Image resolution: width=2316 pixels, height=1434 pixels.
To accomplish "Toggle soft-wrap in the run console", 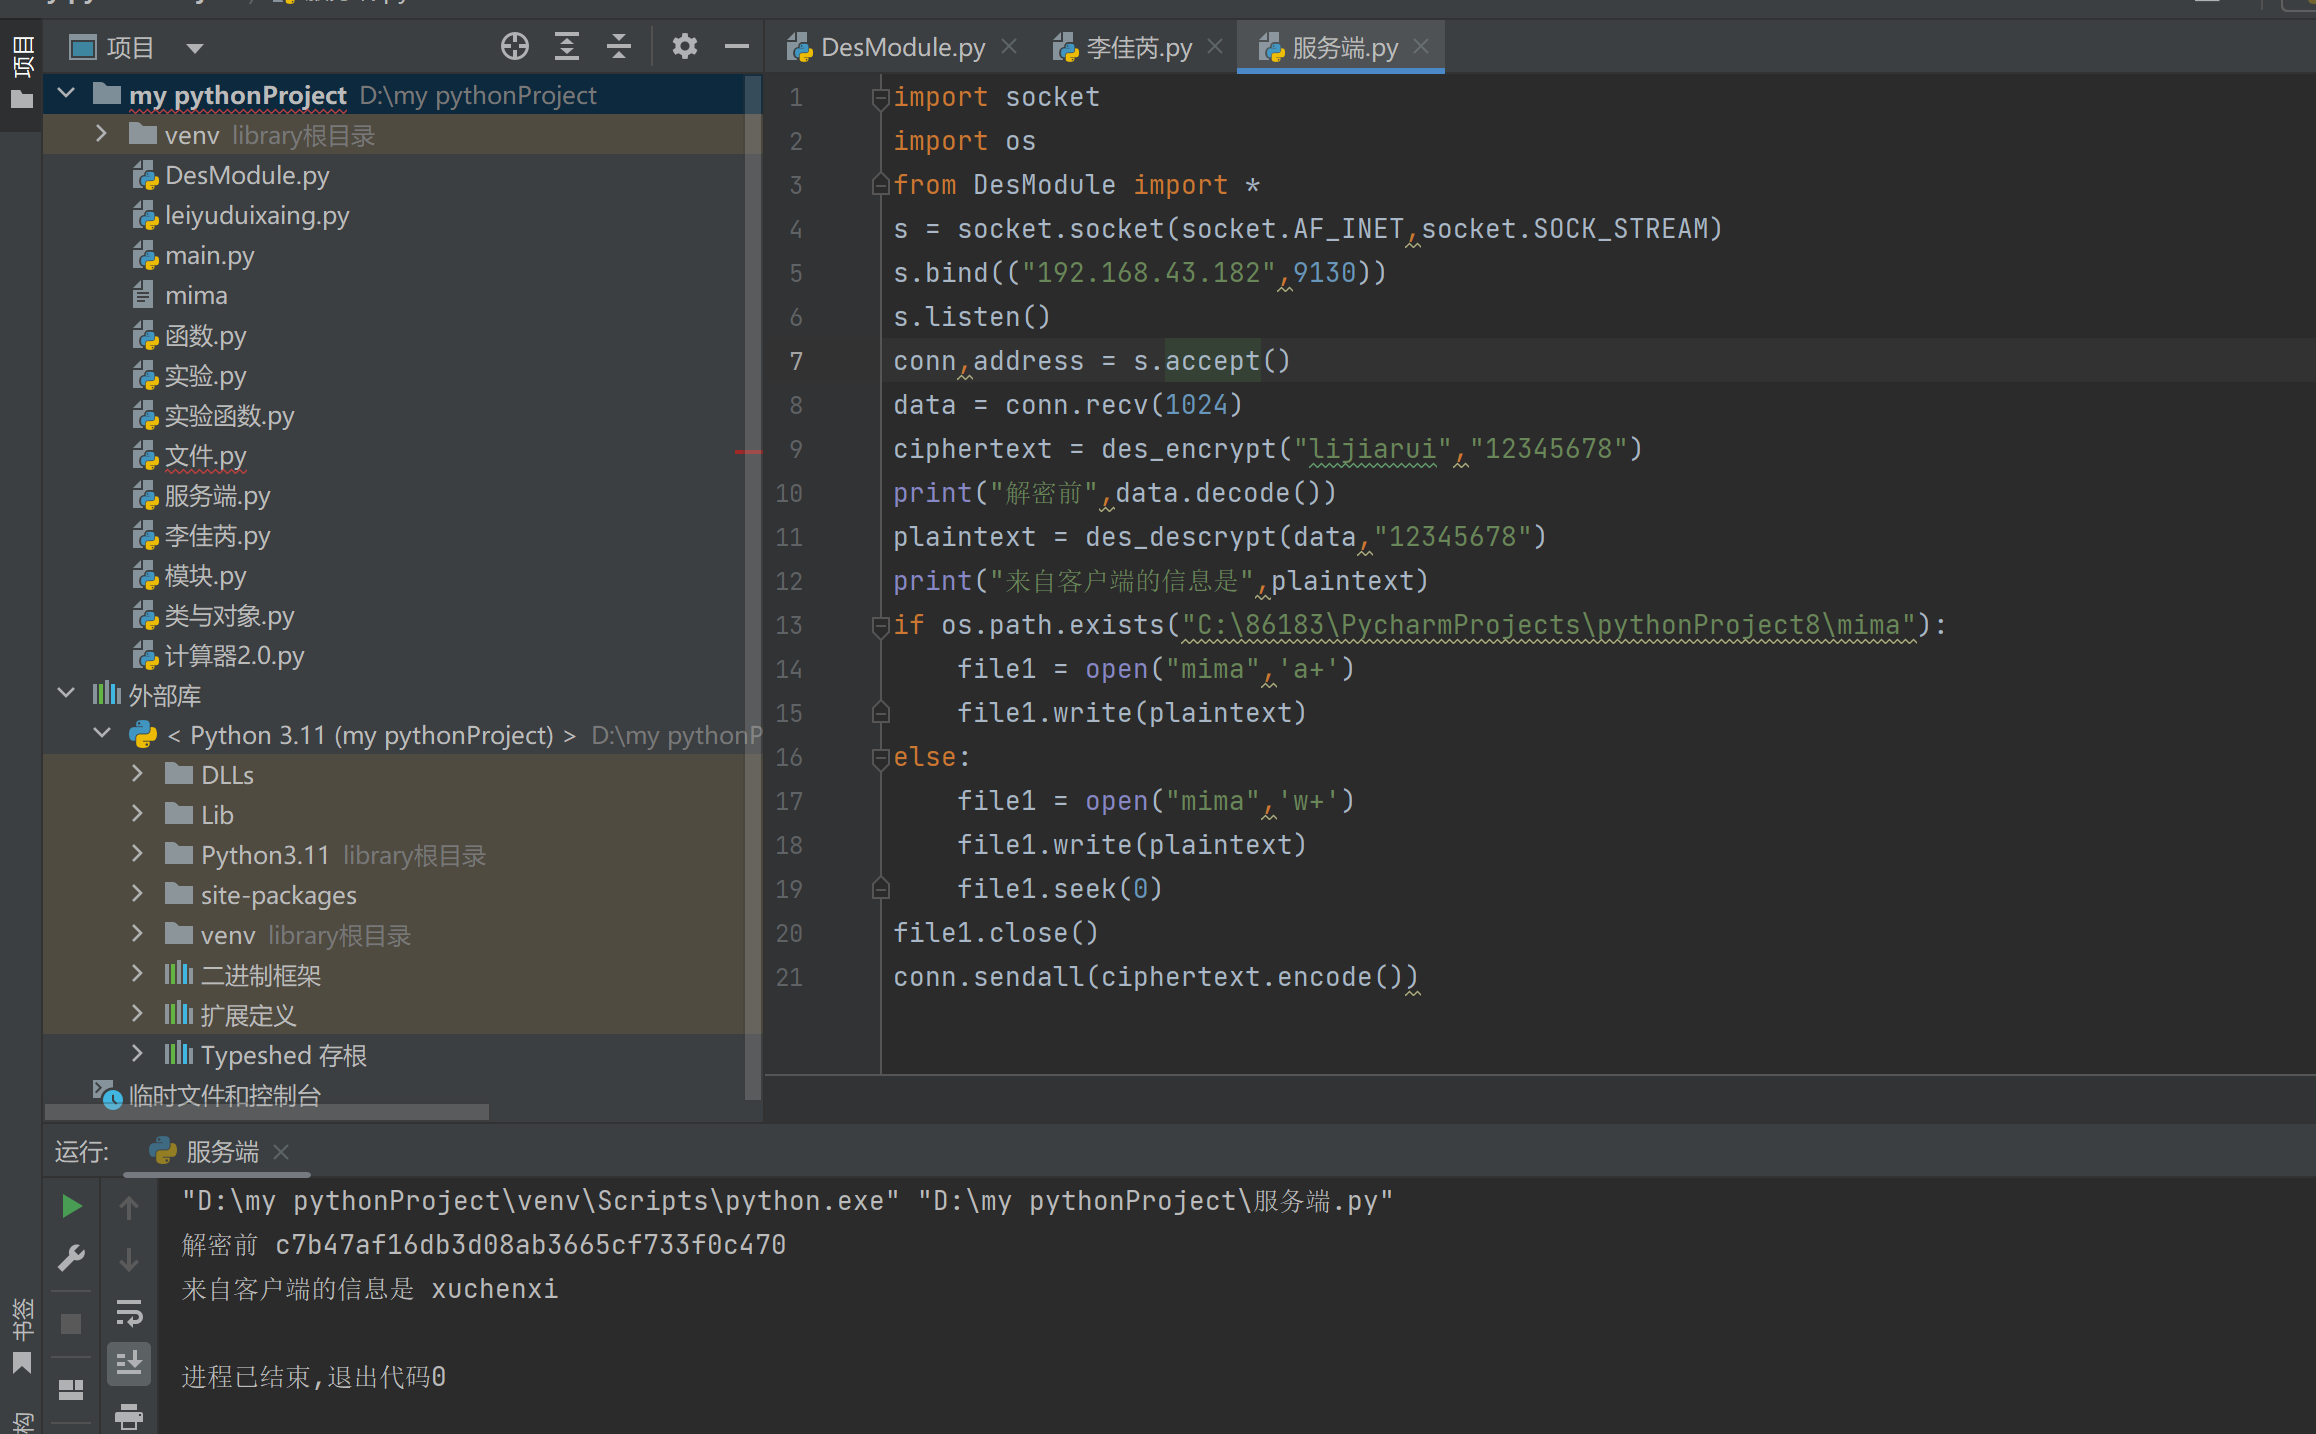I will click(x=129, y=1311).
